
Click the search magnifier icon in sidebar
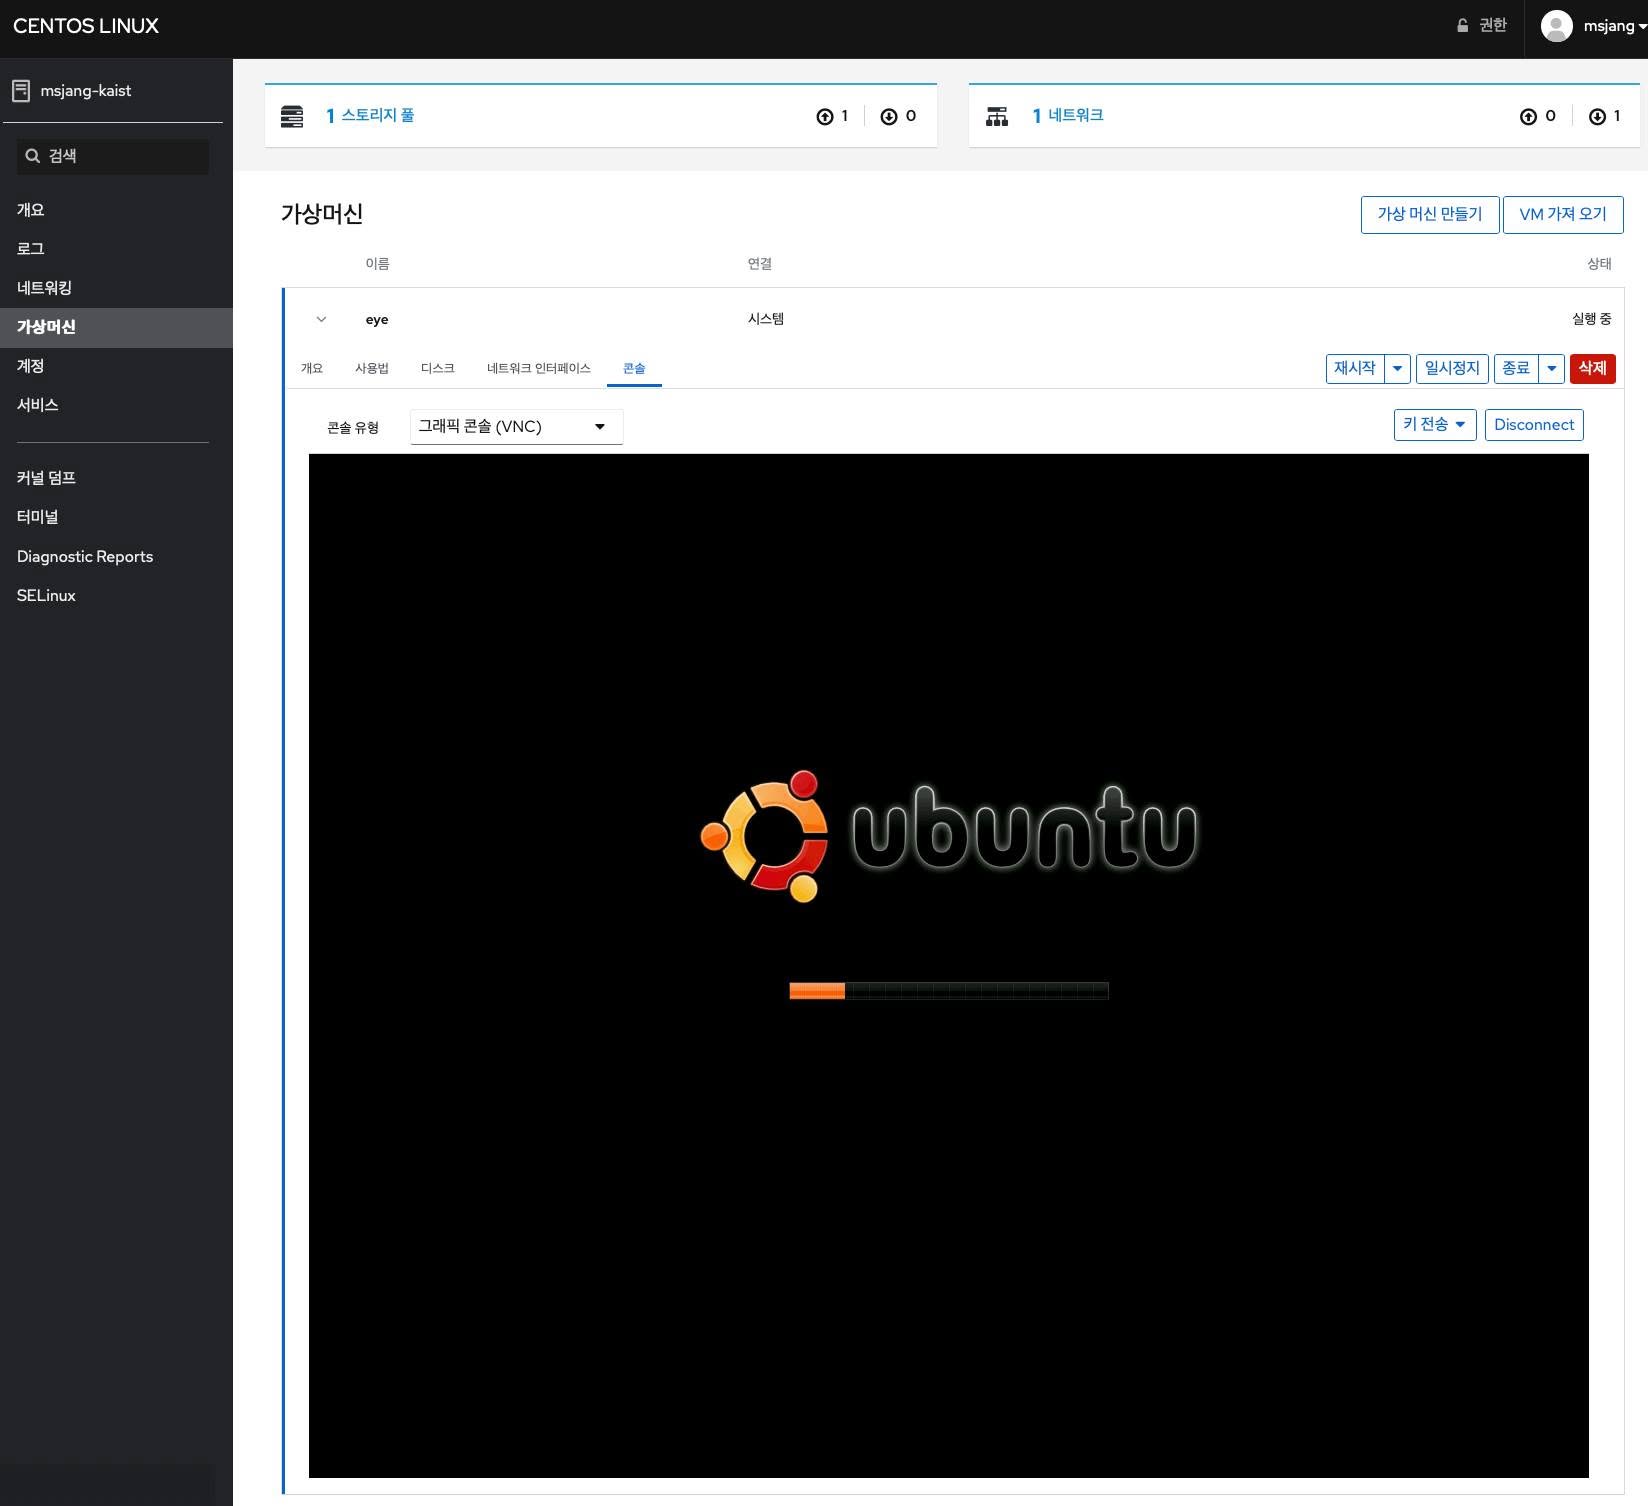pyautogui.click(x=33, y=156)
